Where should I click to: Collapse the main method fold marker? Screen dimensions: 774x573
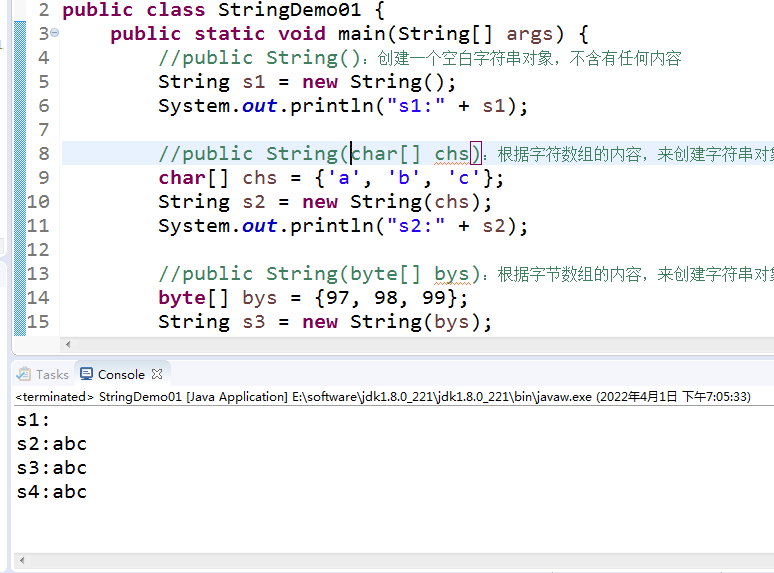(54, 33)
